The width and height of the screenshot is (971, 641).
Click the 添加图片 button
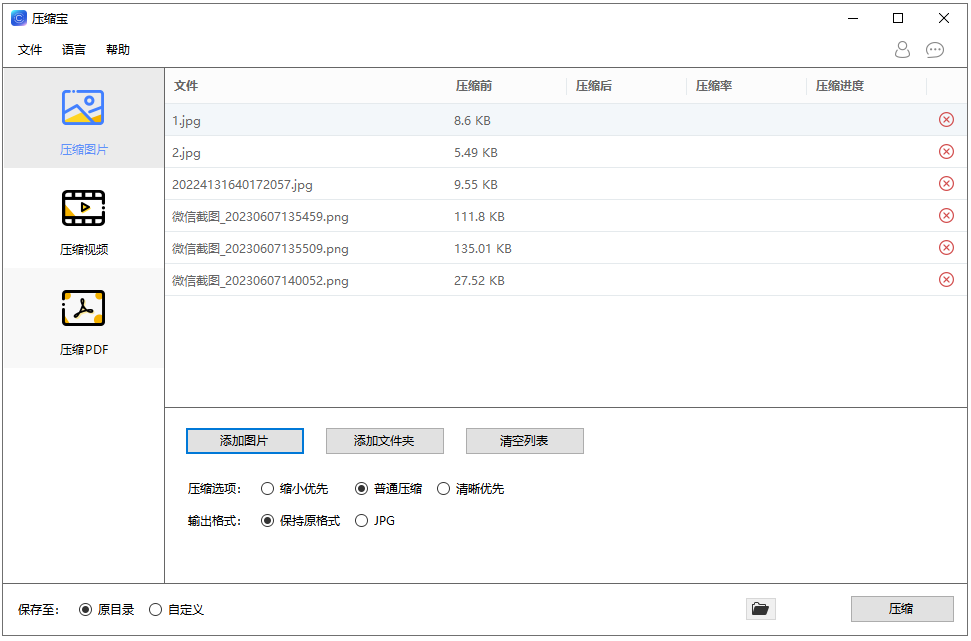[x=244, y=441]
